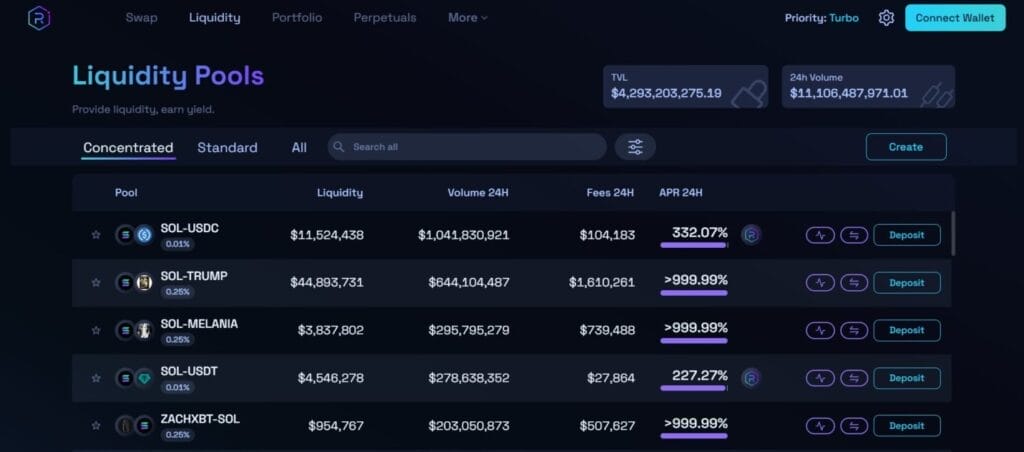Click the 0.25% fee badge of SOL-TRUMP
Image resolution: width=1024 pixels, height=452 pixels.
178,292
